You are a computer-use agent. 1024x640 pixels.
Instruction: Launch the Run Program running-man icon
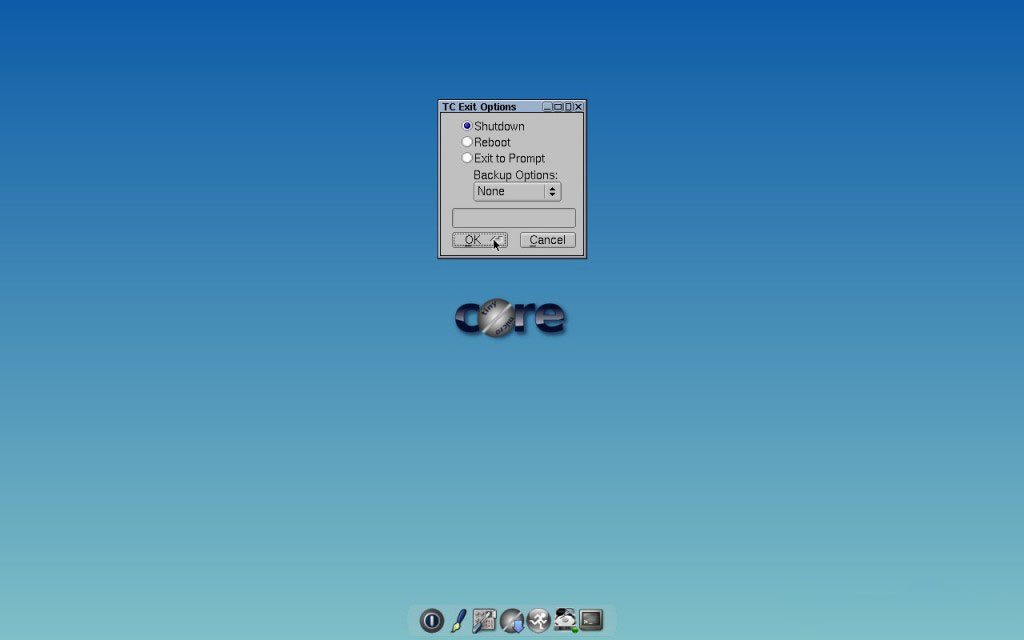click(539, 620)
